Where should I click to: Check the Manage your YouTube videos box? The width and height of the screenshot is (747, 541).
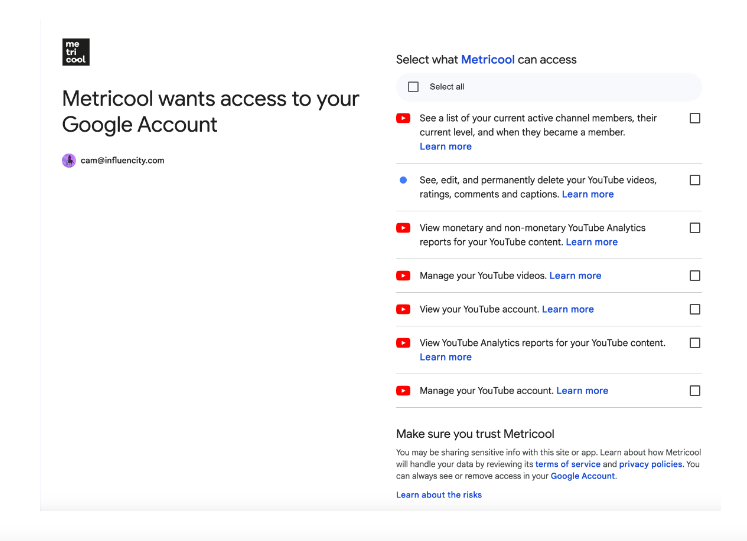(695, 276)
